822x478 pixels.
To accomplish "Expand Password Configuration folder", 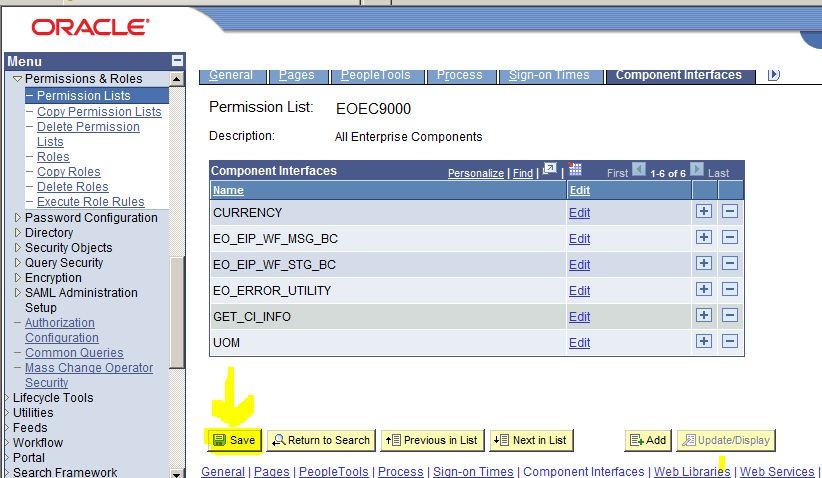I will point(17,218).
